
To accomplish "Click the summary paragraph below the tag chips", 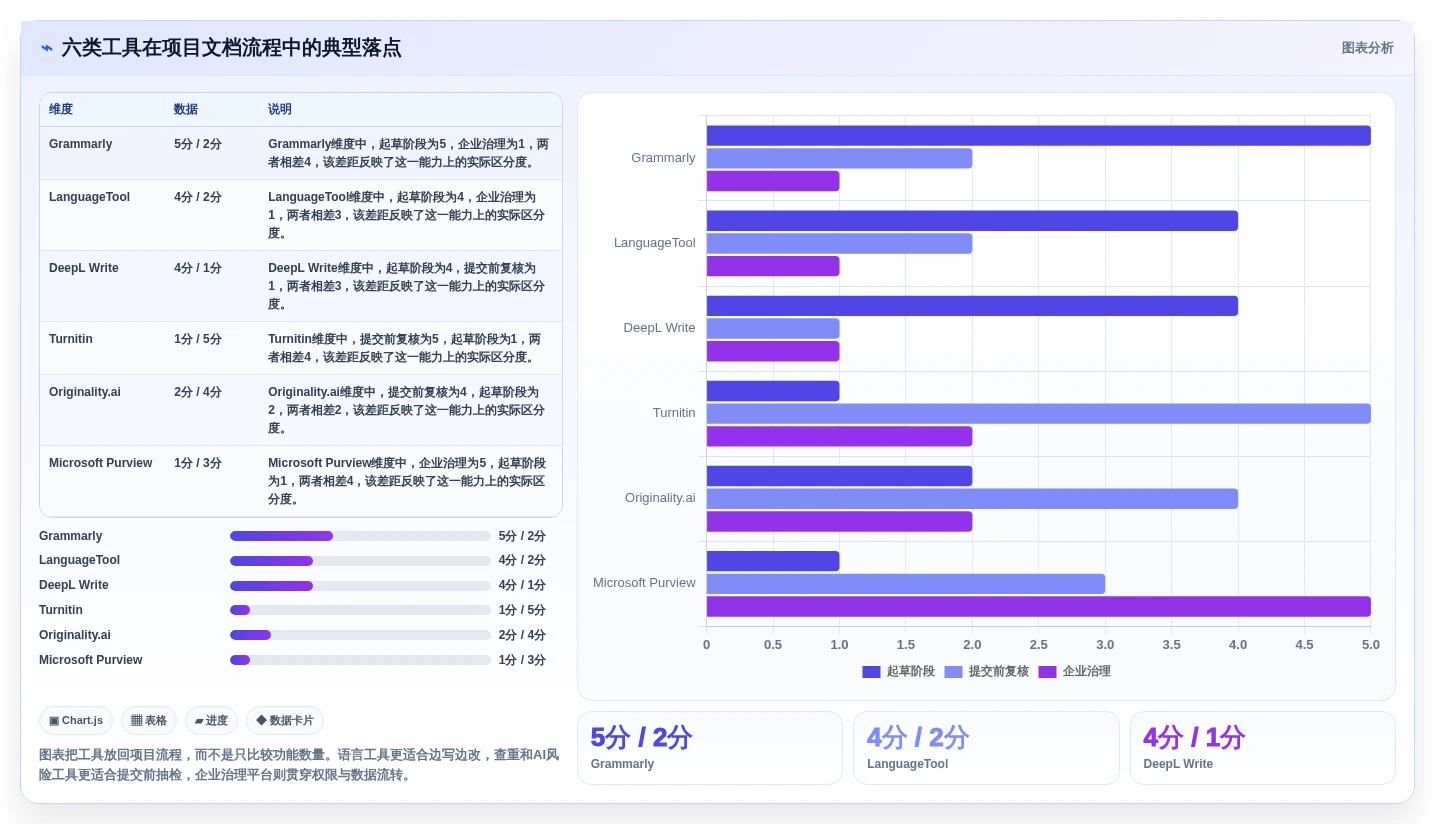I will (299, 765).
